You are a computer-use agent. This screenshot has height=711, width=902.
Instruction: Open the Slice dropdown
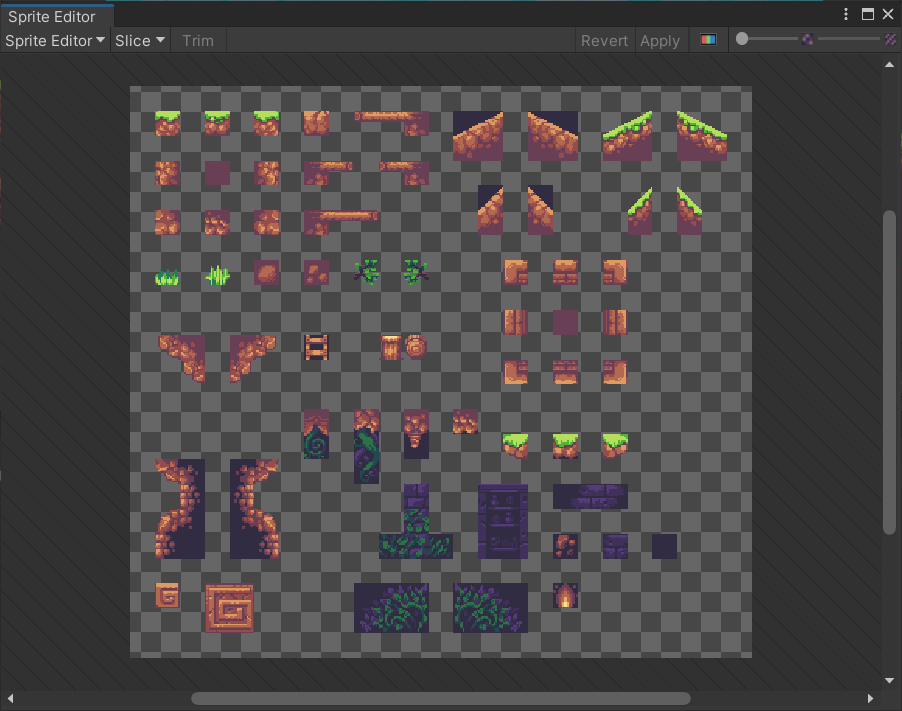click(138, 40)
